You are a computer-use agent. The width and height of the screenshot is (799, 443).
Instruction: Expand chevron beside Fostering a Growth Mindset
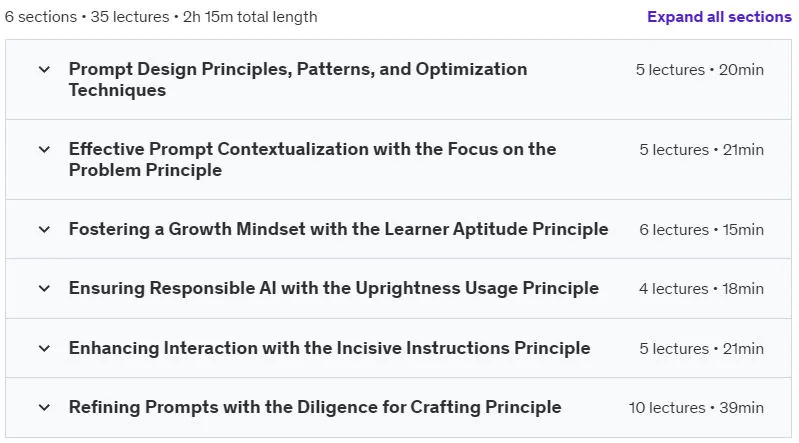pos(44,229)
